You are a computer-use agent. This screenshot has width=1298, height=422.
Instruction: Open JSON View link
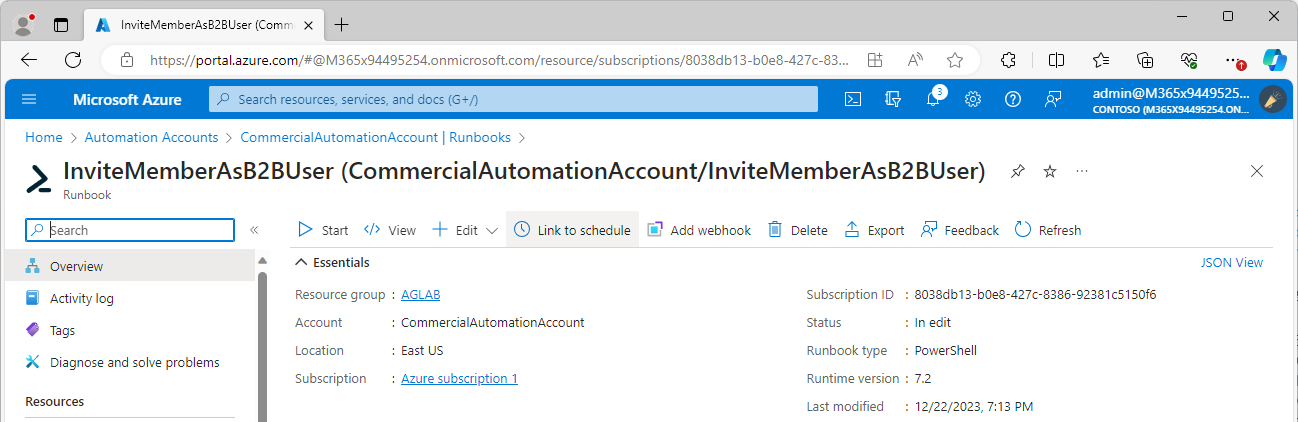pos(1231,262)
